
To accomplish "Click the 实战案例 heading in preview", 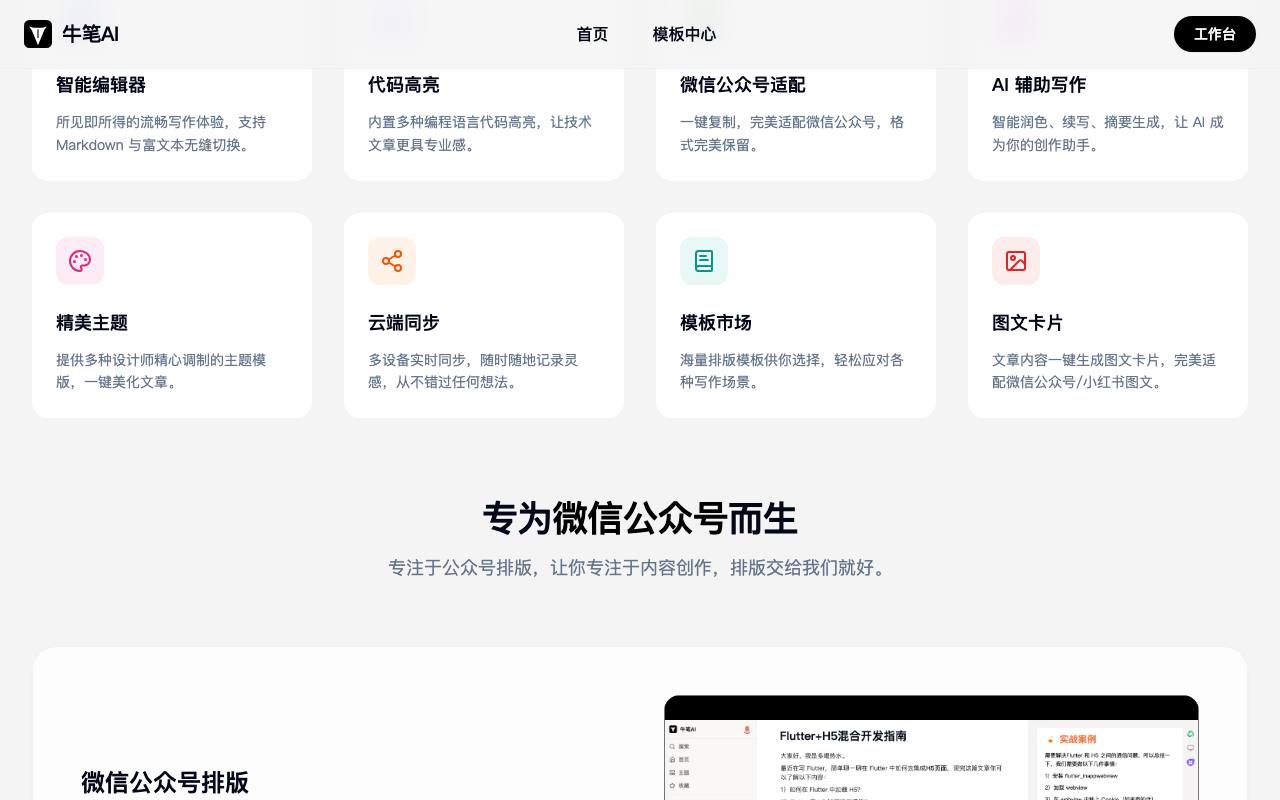I will click(x=1077, y=739).
